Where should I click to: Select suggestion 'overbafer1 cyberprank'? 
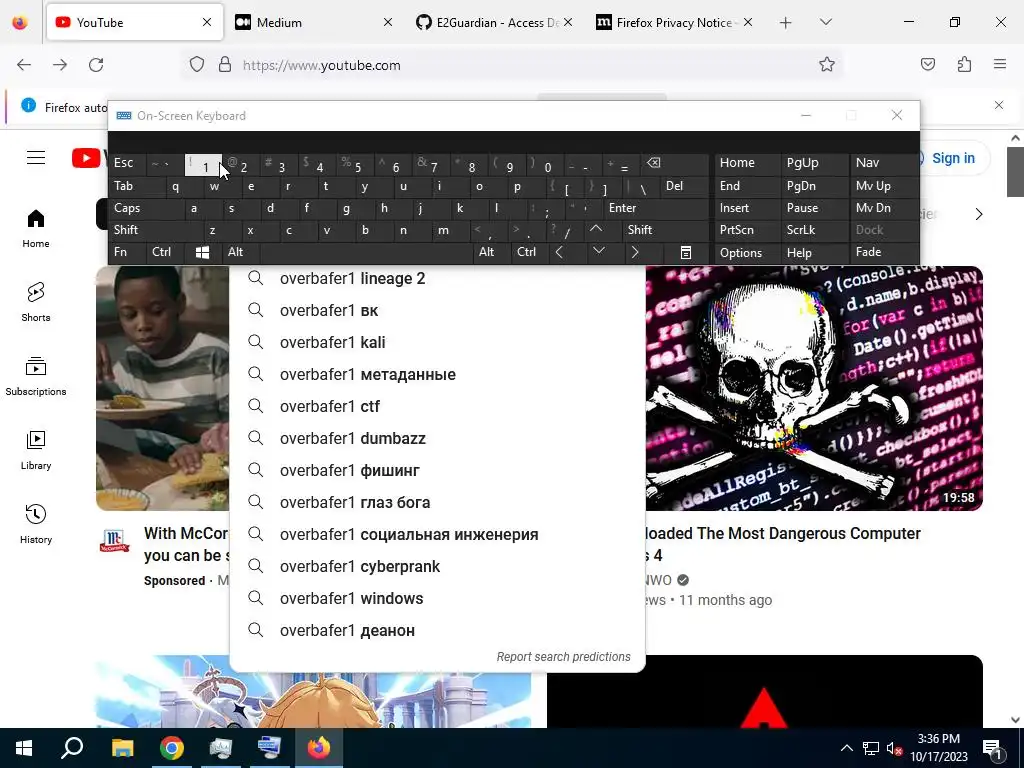click(437, 567)
